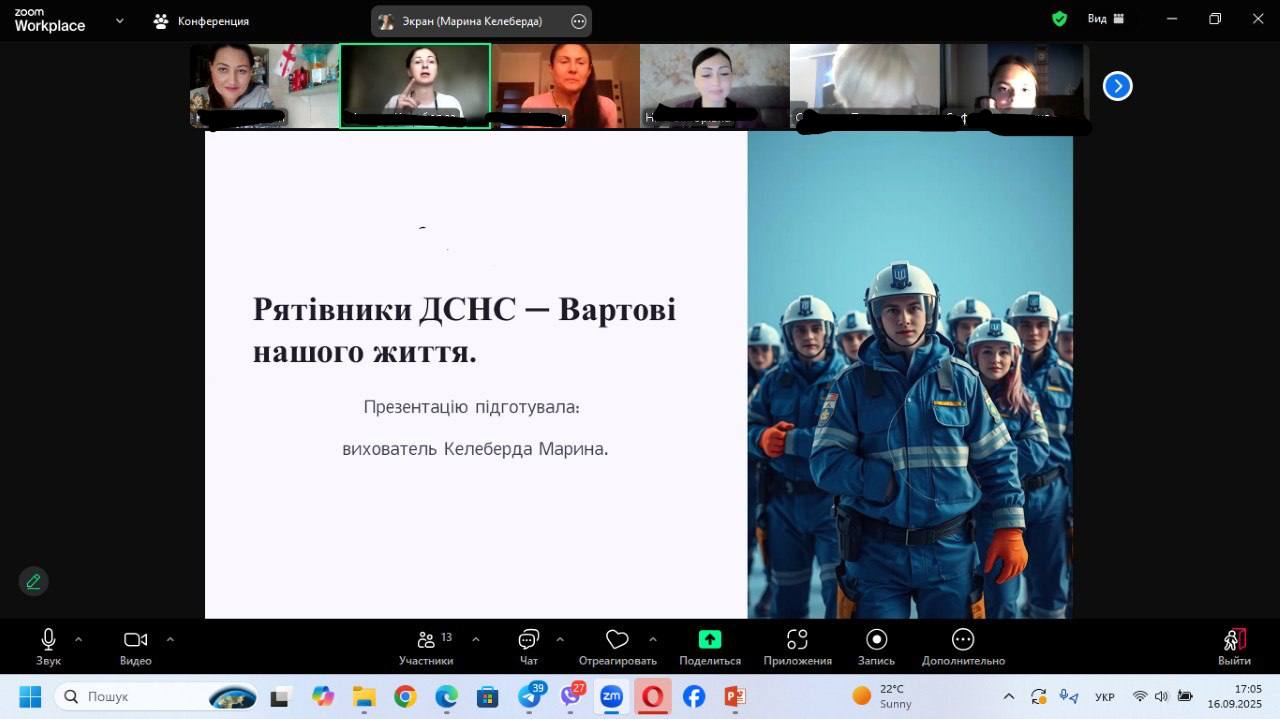Open the React emoji button

coord(617,645)
